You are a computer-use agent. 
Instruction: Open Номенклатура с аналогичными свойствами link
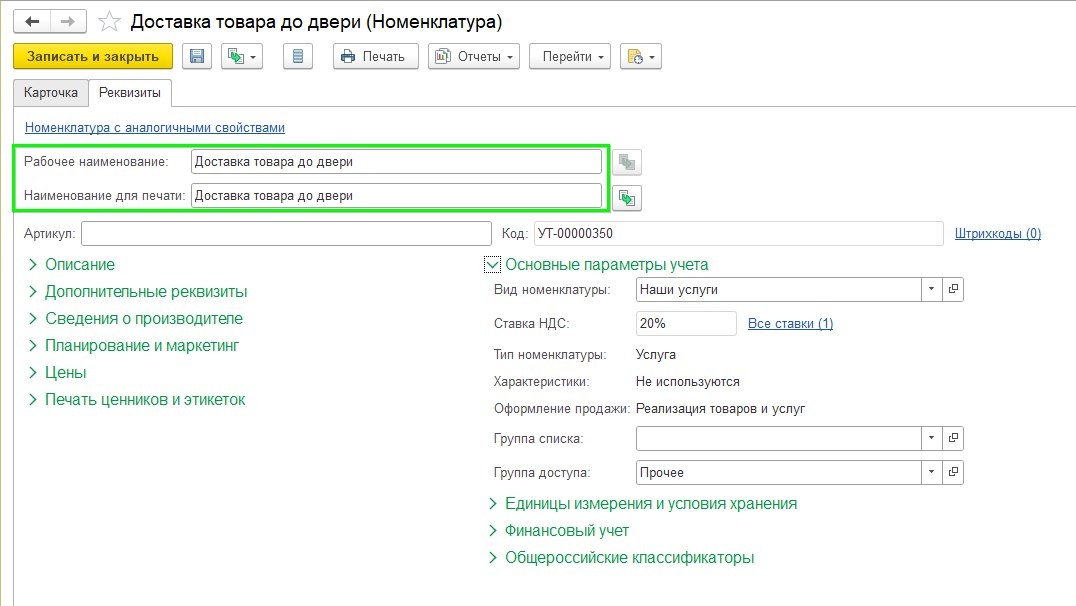click(154, 128)
